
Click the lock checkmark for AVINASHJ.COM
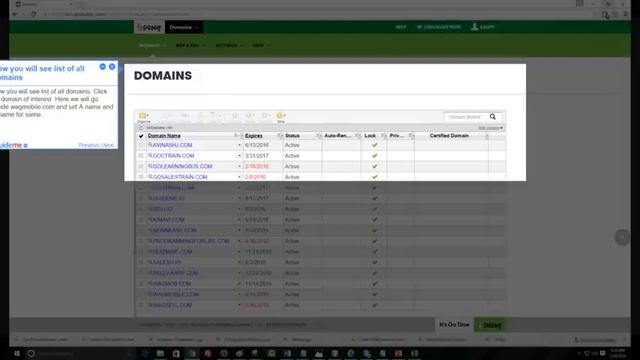(x=374, y=145)
